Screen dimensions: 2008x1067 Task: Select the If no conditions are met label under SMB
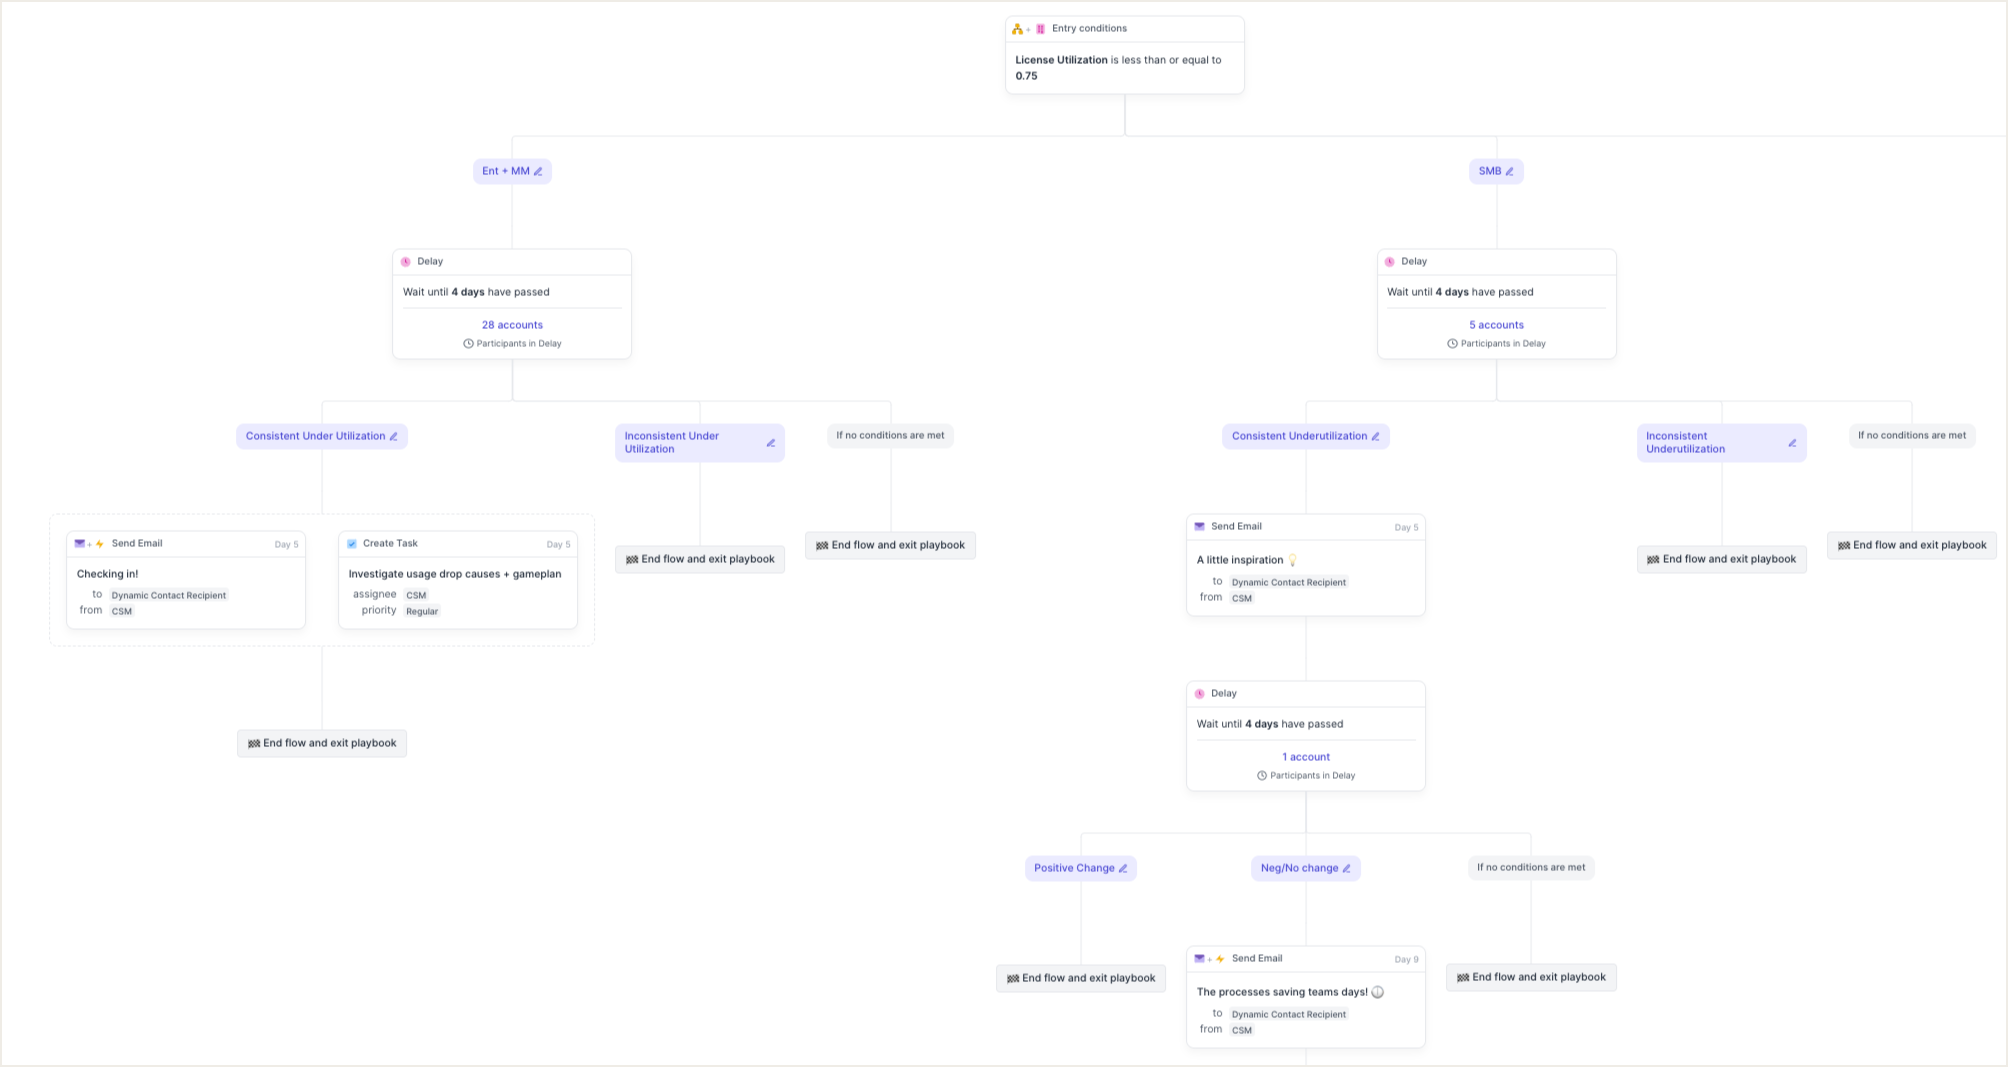(1911, 436)
